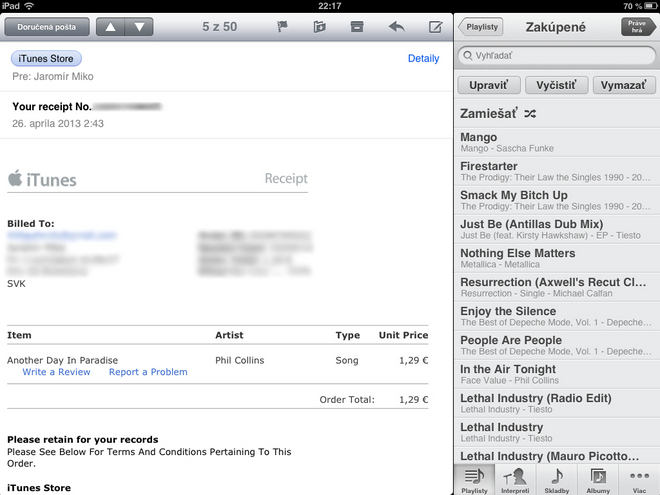Play Just Be (Antillas Dub Mix)
Screen dimensions: 660x495
556,229
